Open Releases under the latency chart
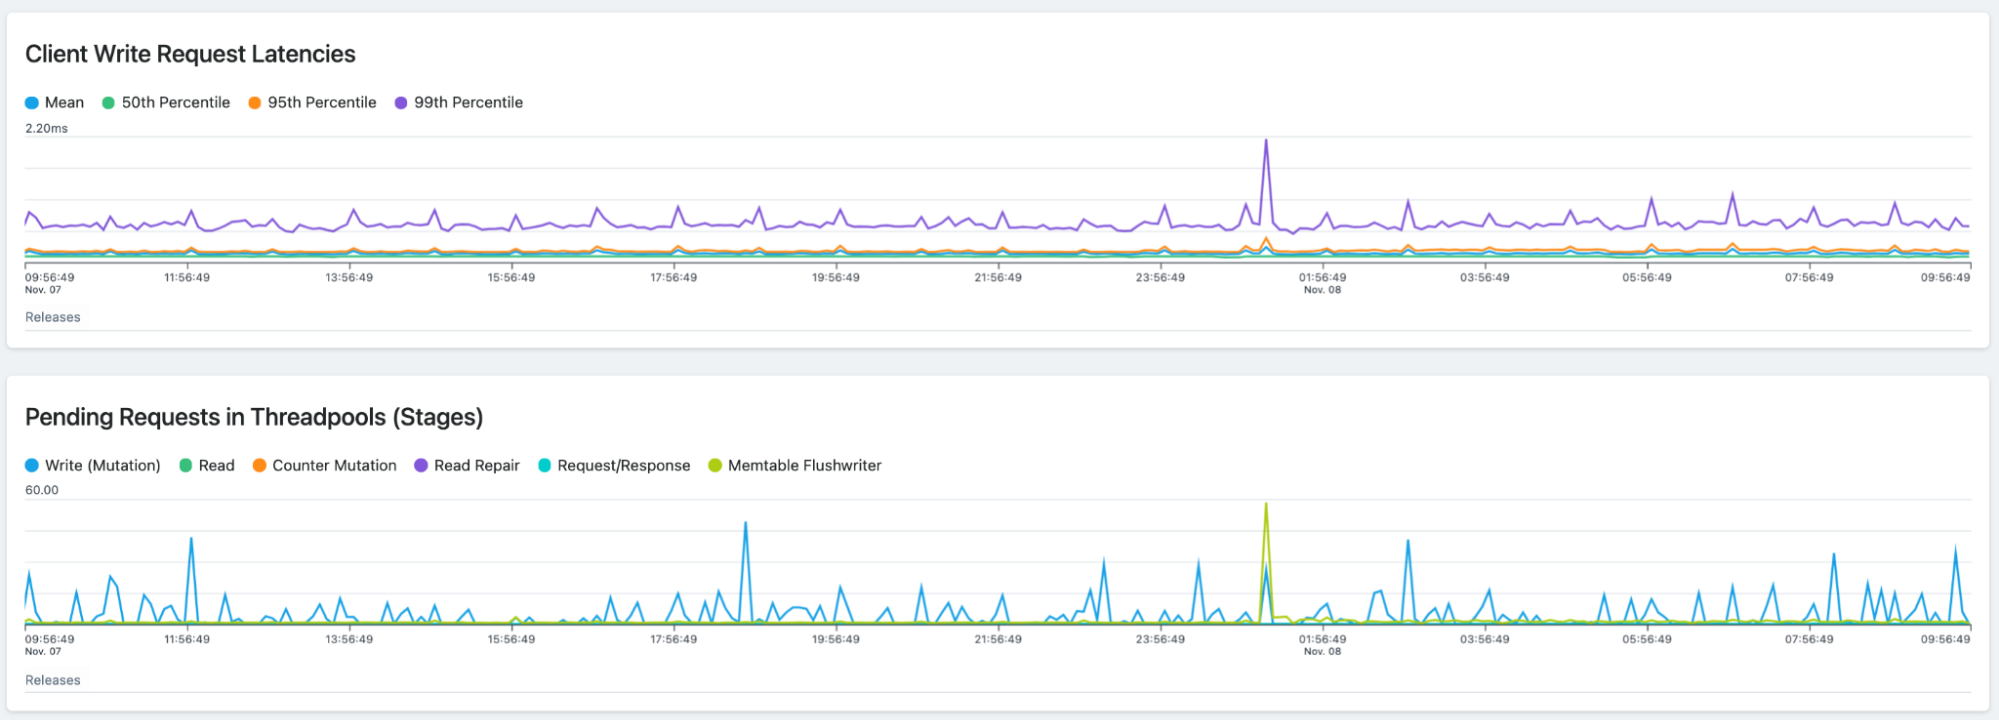 (x=53, y=317)
